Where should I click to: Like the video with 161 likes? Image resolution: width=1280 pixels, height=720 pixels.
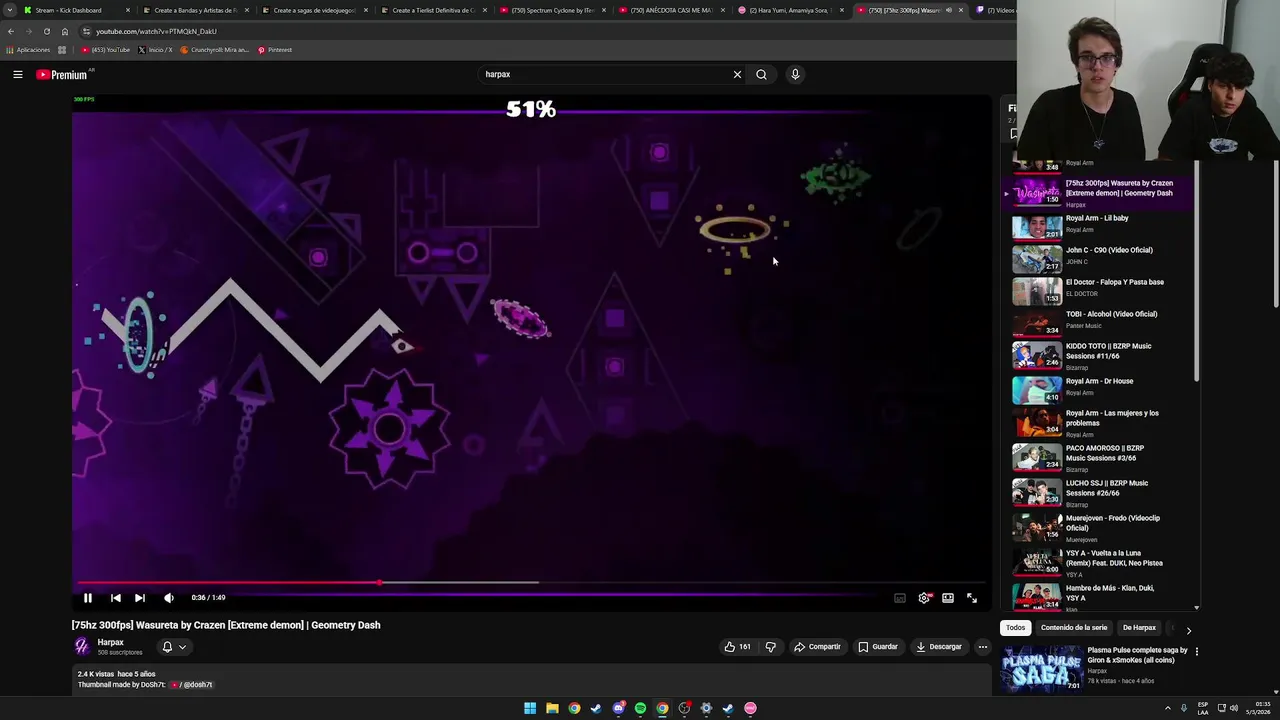[x=737, y=647]
